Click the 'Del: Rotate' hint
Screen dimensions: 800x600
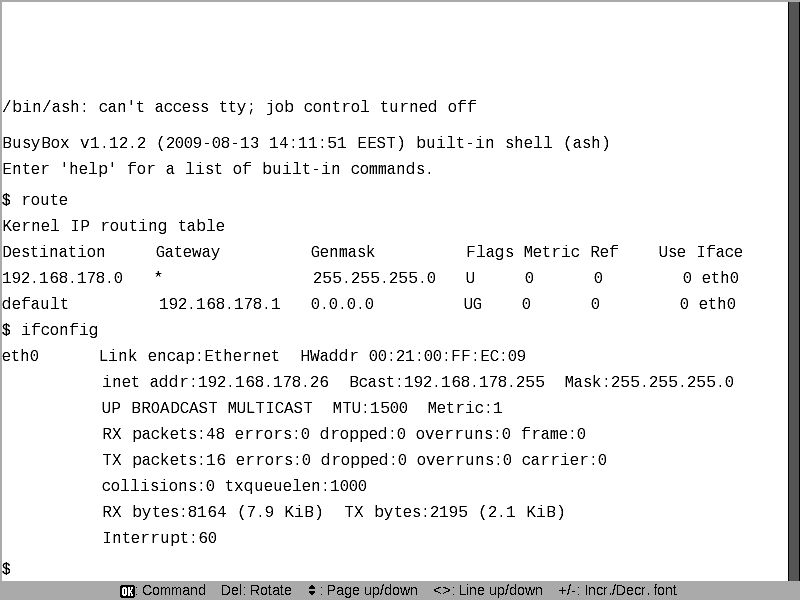[254, 591]
